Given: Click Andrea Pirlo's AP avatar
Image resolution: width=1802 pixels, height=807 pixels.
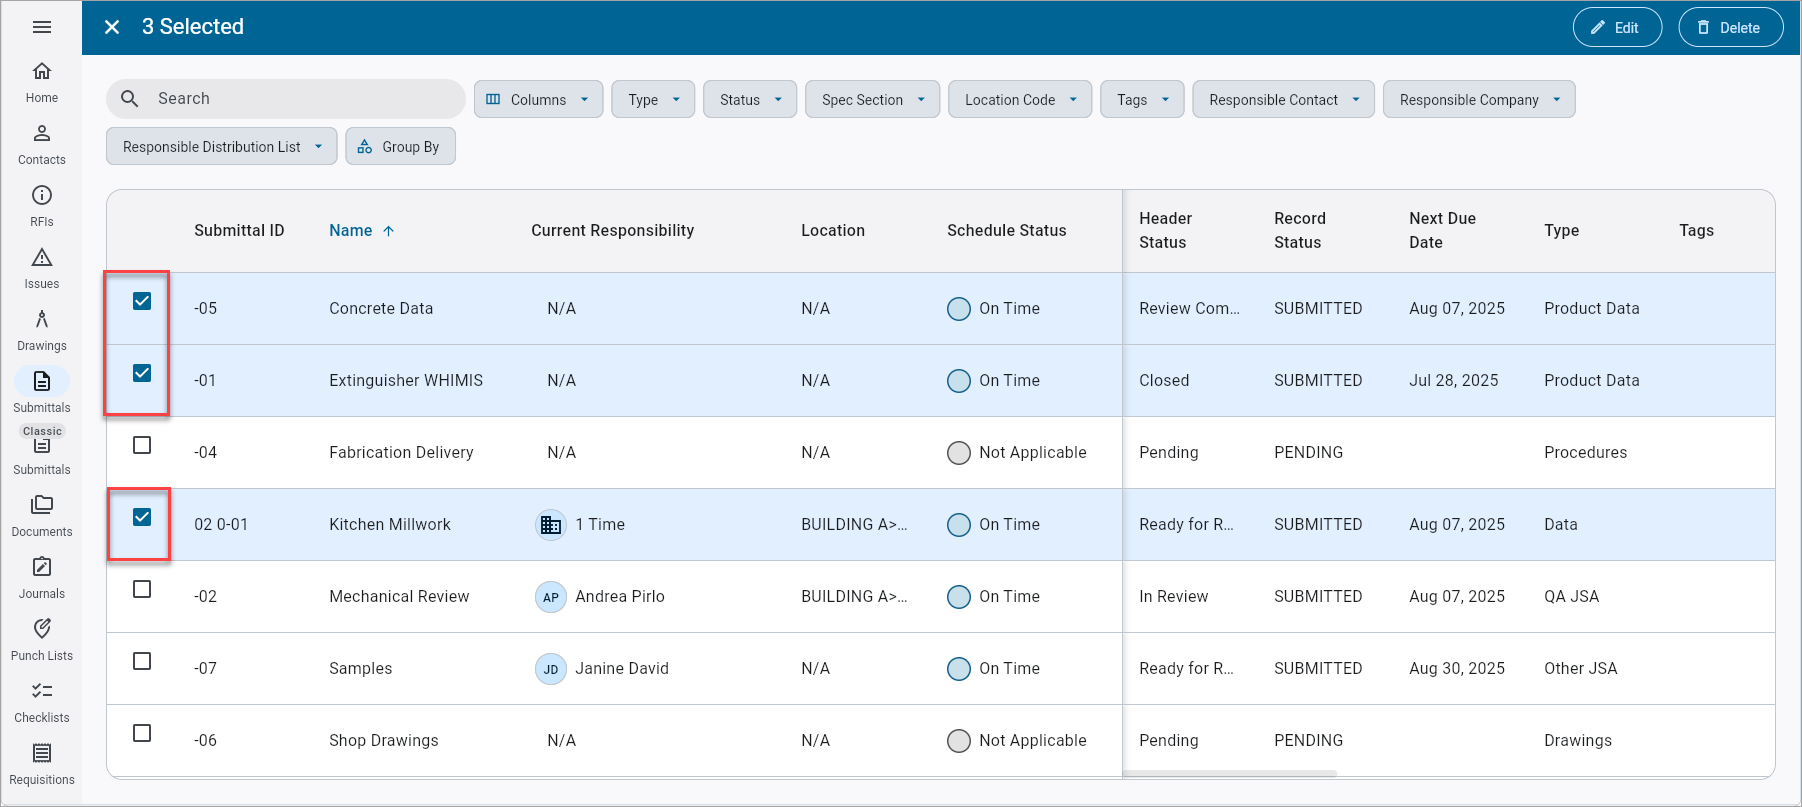Looking at the screenshot, I should coord(551,597).
